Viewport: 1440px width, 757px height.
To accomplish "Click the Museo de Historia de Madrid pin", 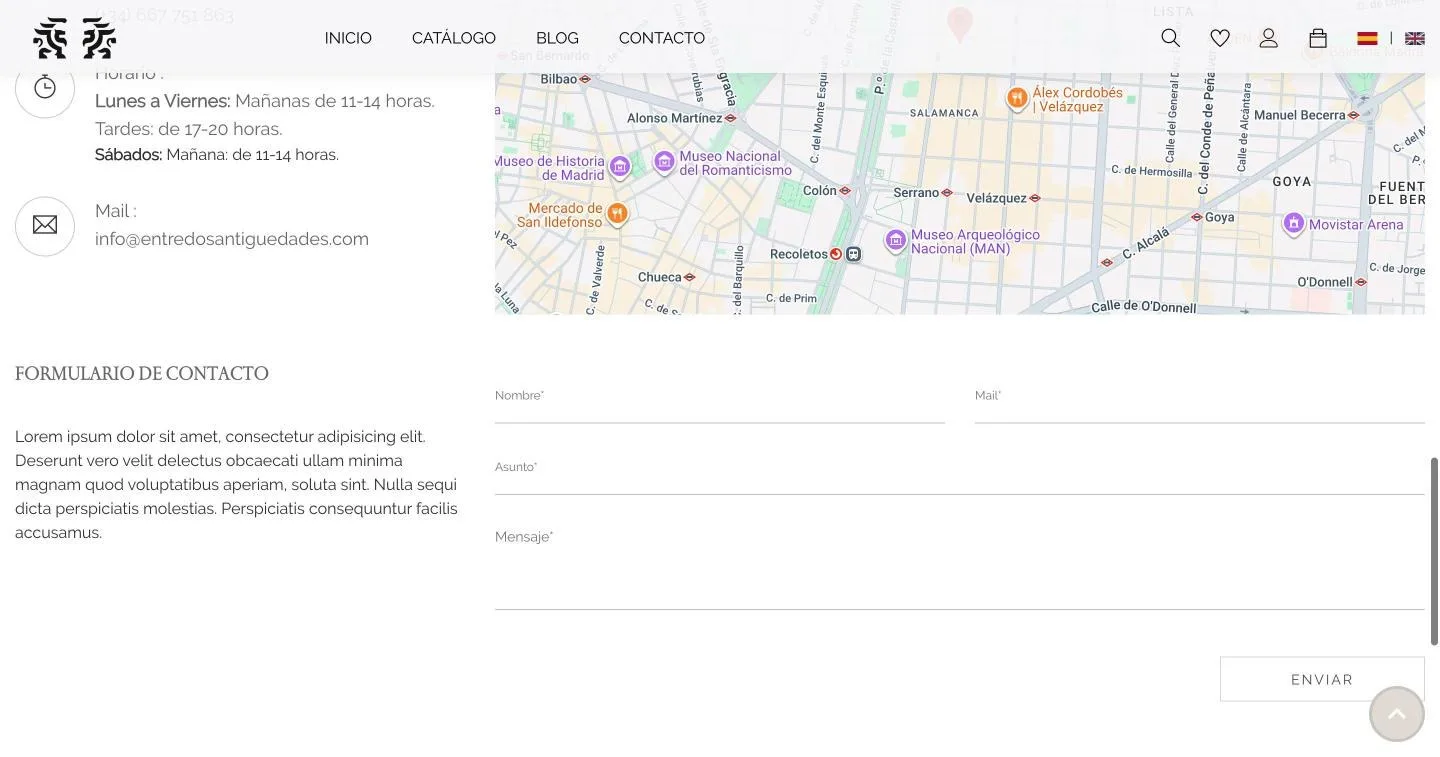I will click(x=620, y=167).
